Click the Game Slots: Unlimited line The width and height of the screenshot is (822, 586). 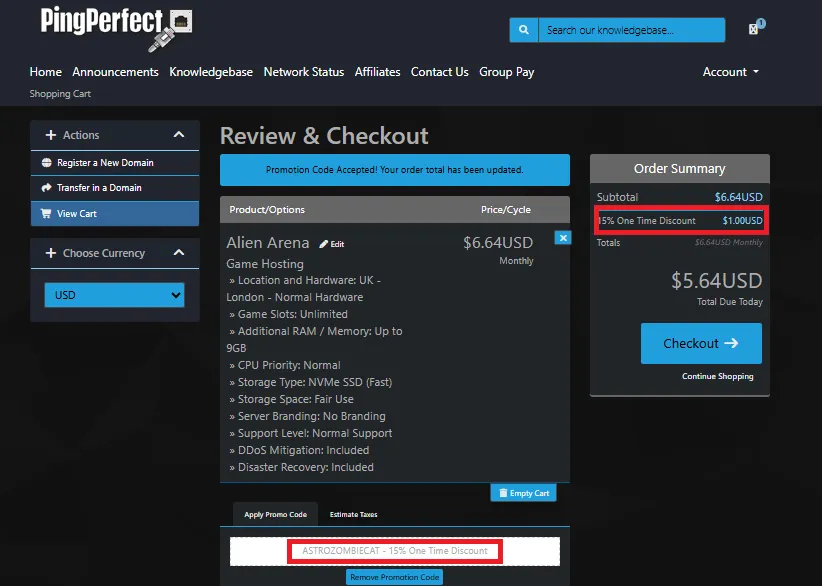click(x=288, y=314)
